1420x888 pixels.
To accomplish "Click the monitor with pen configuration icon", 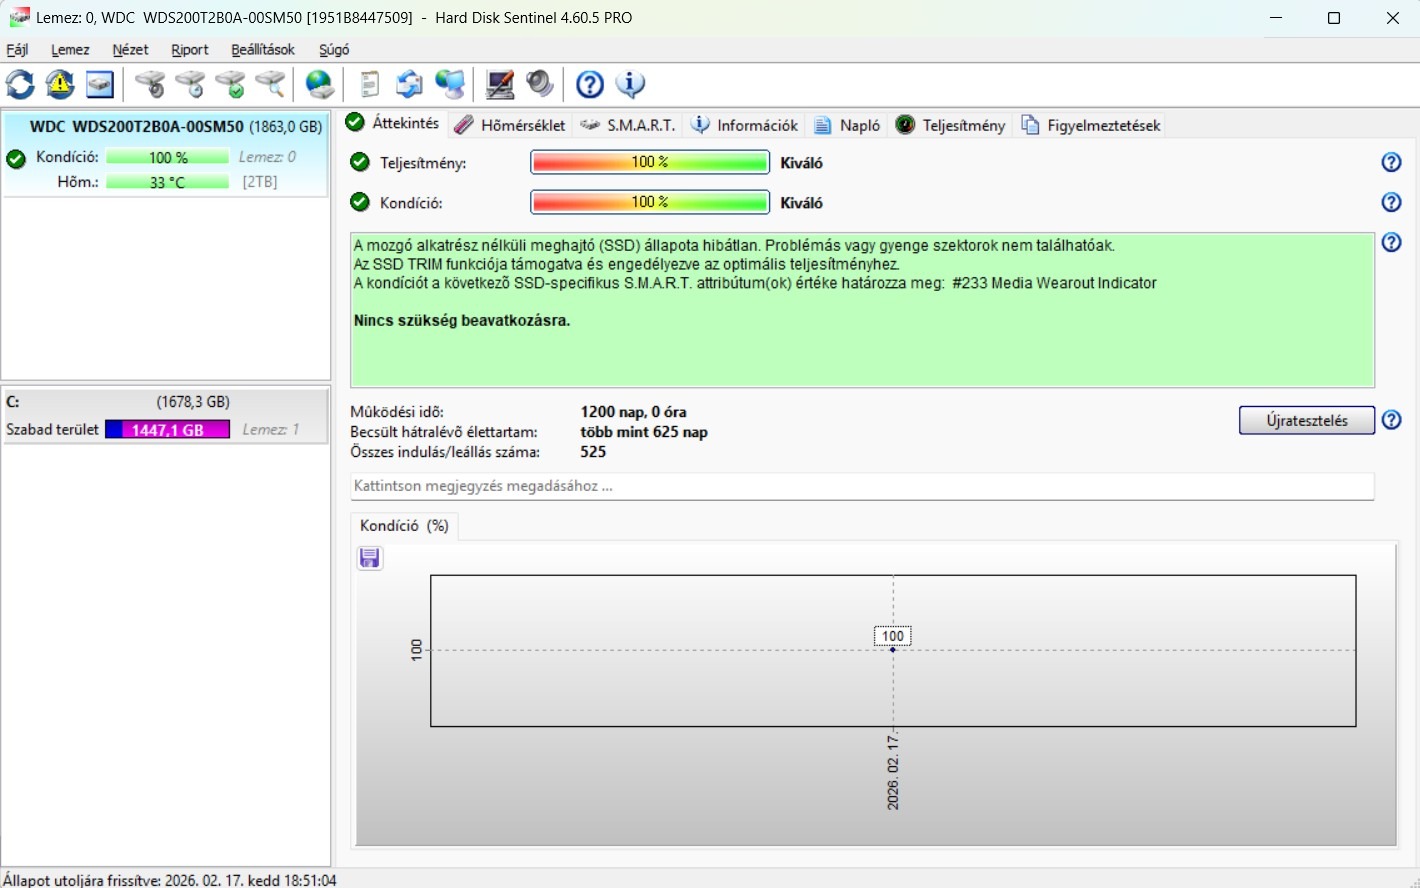I will tap(500, 85).
